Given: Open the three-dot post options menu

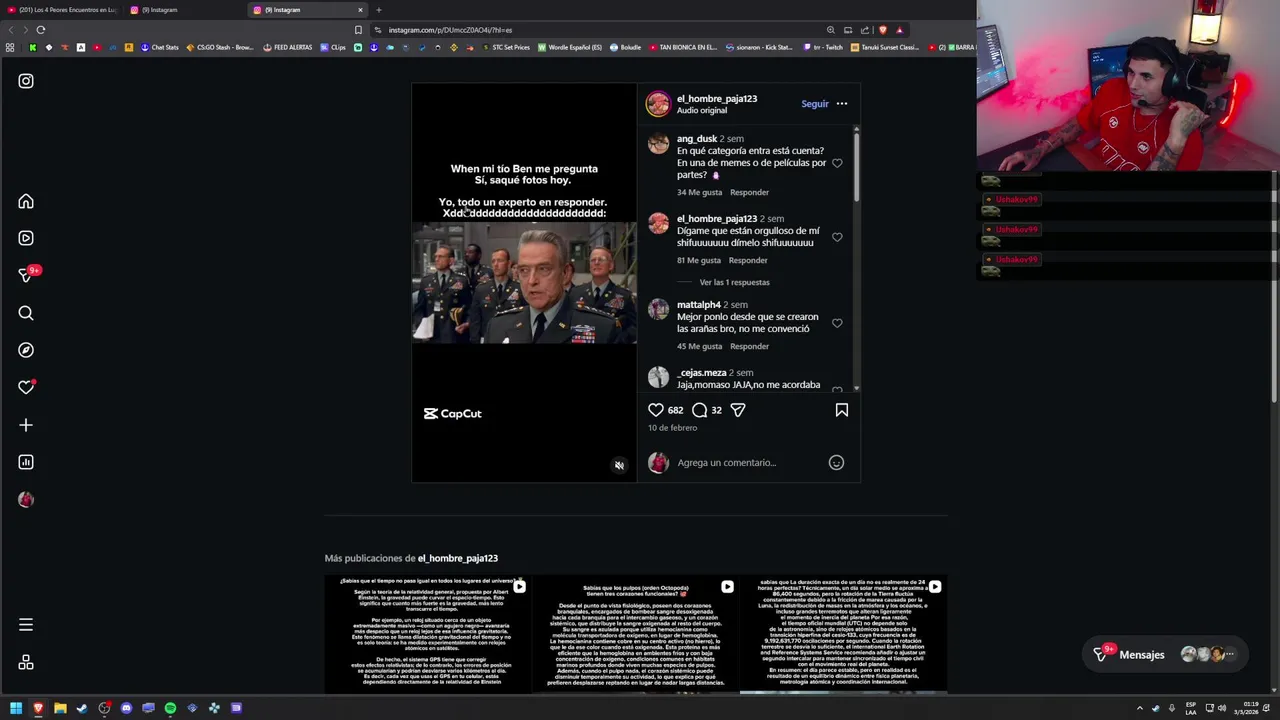Looking at the screenshot, I should [842, 104].
